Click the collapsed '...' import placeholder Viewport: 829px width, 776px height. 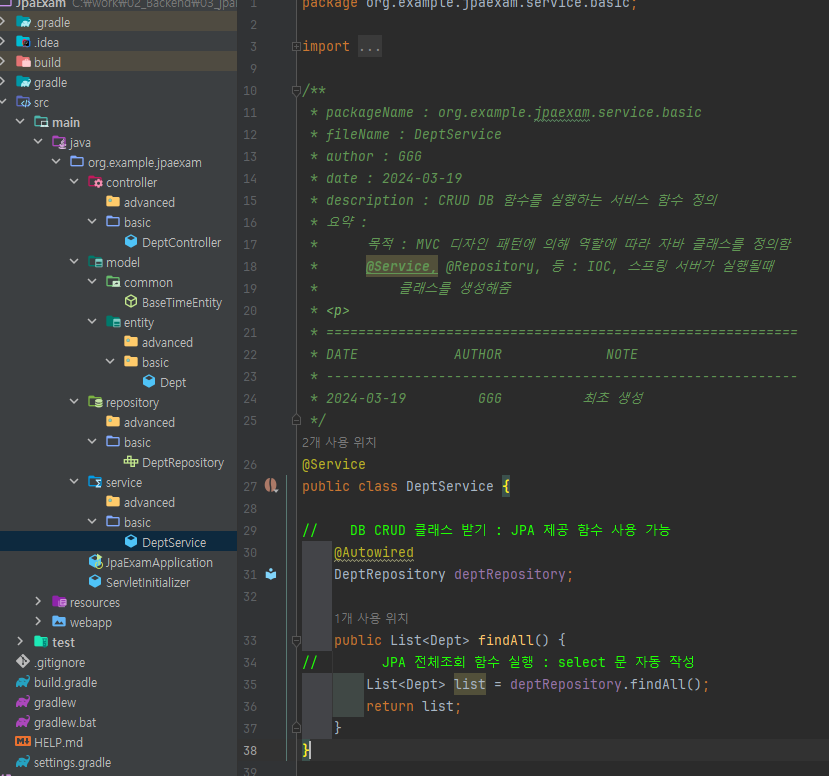(370, 47)
